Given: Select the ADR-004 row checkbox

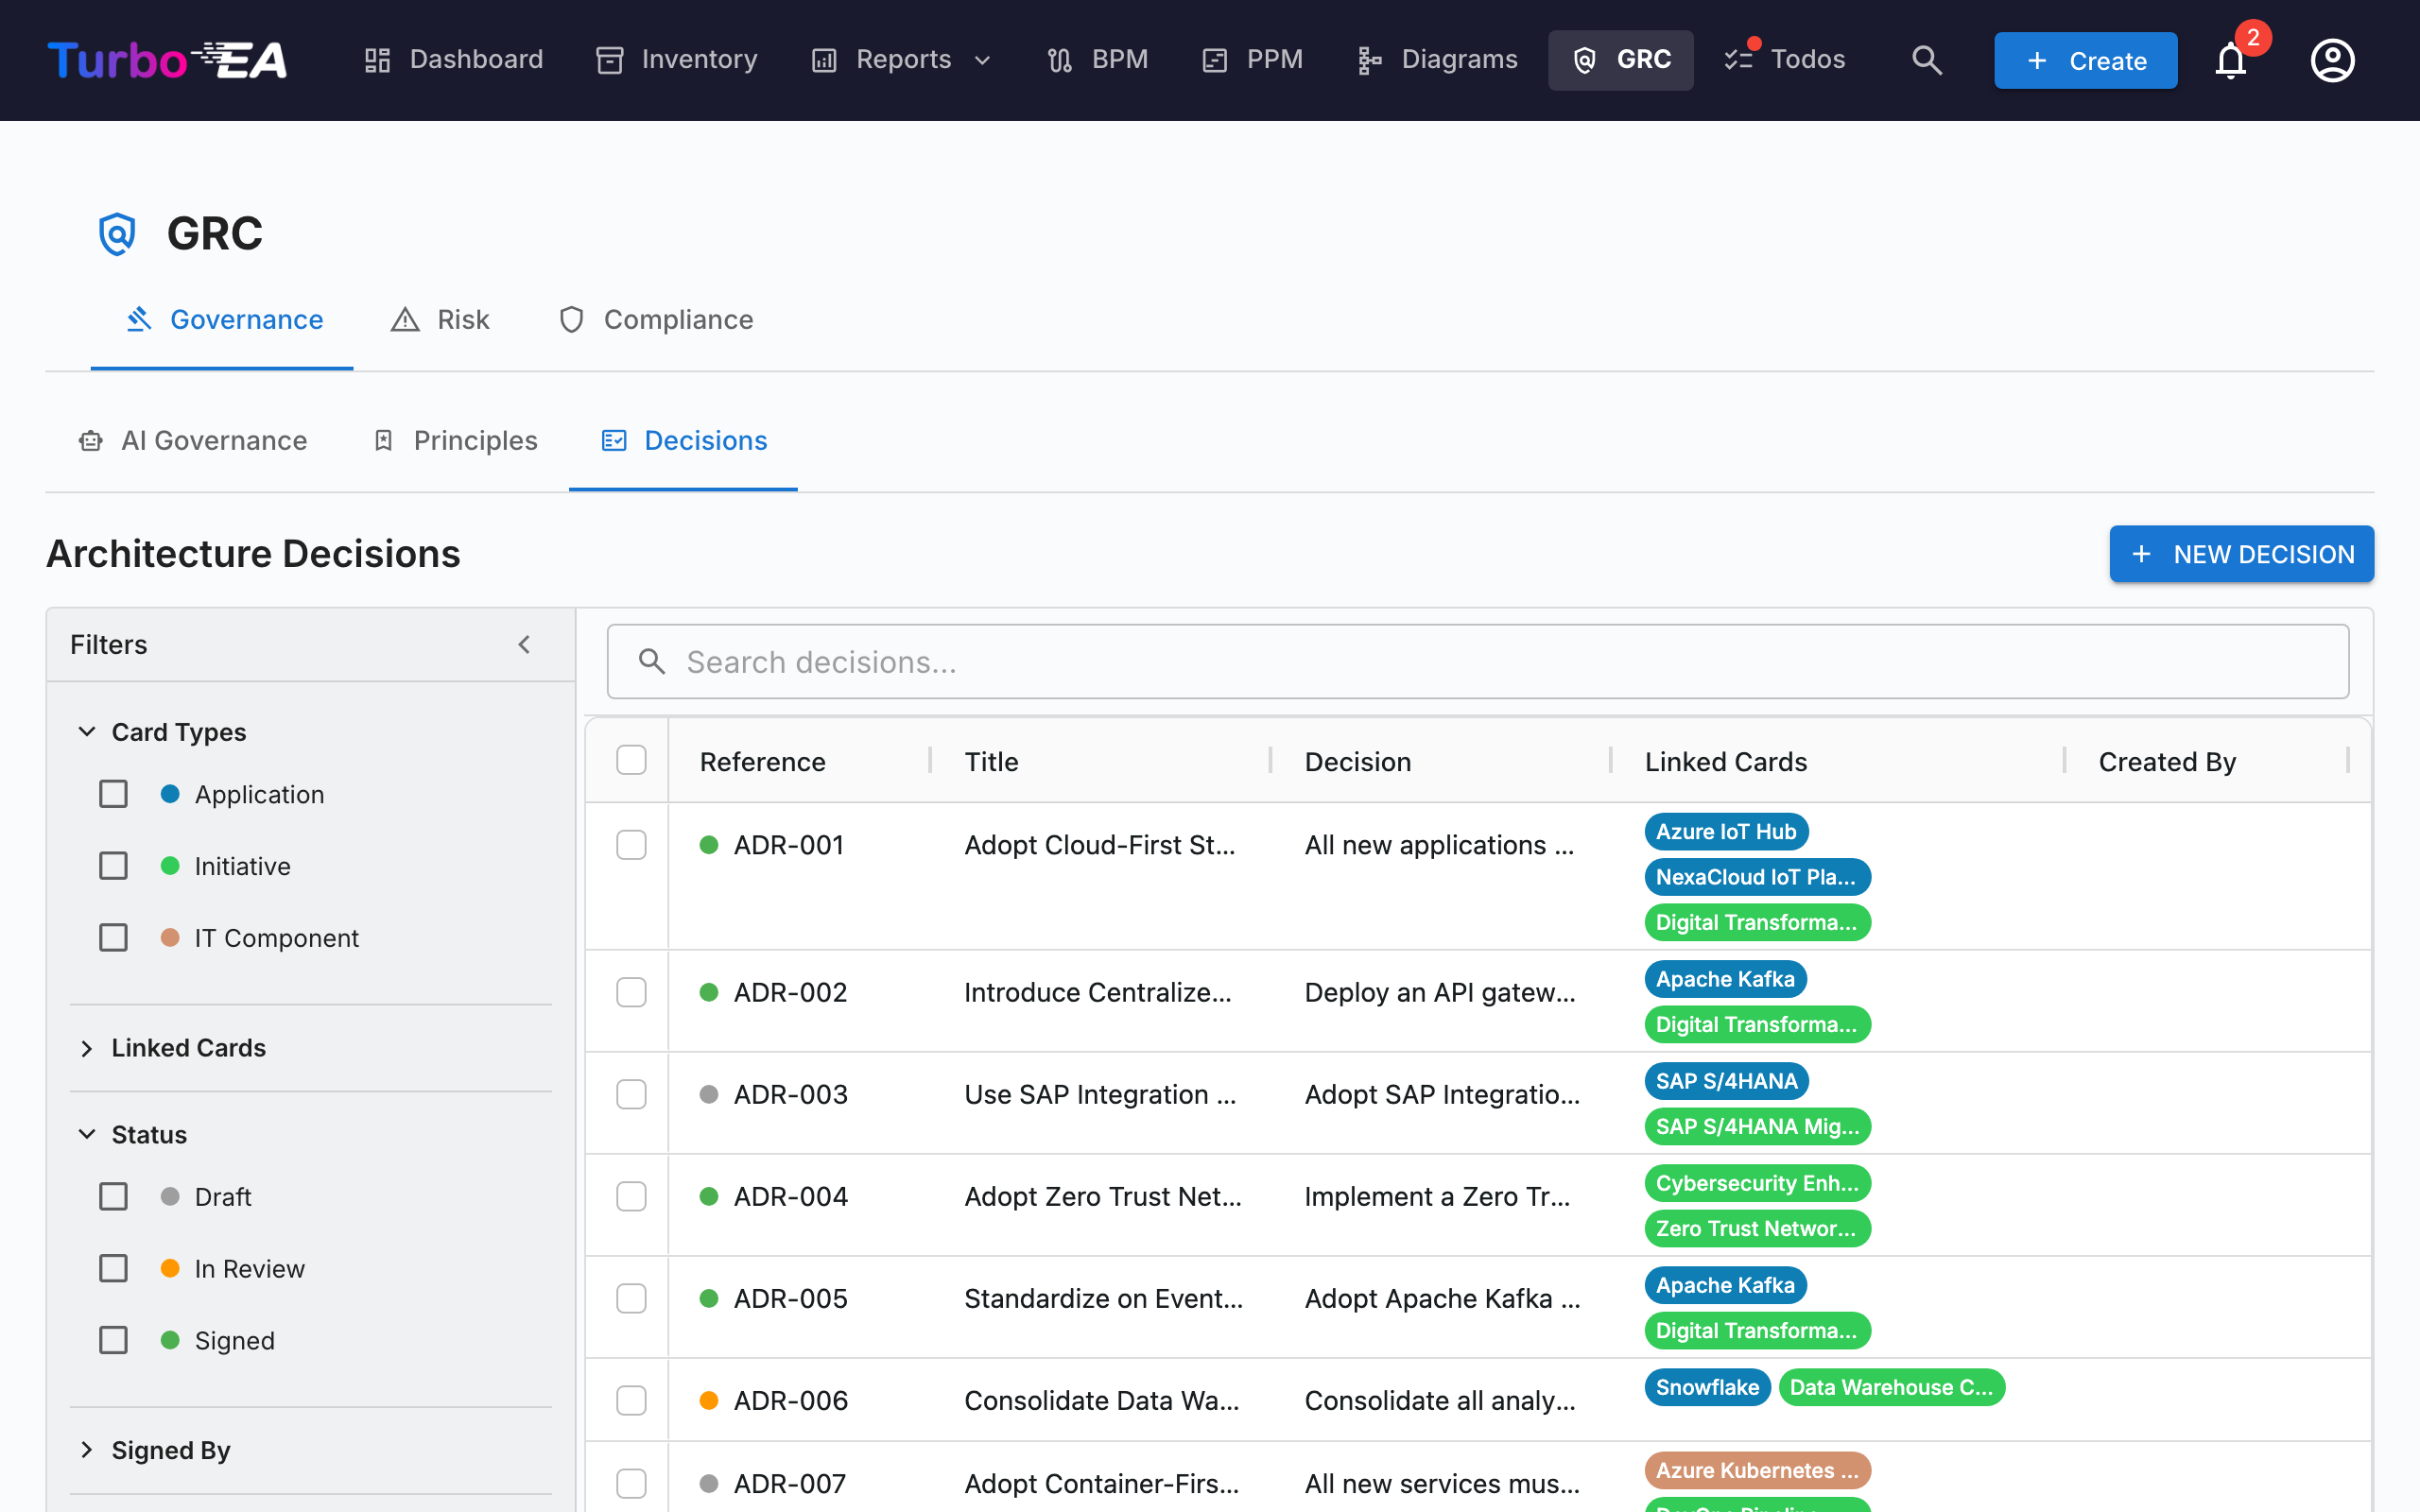Looking at the screenshot, I should click(631, 1196).
